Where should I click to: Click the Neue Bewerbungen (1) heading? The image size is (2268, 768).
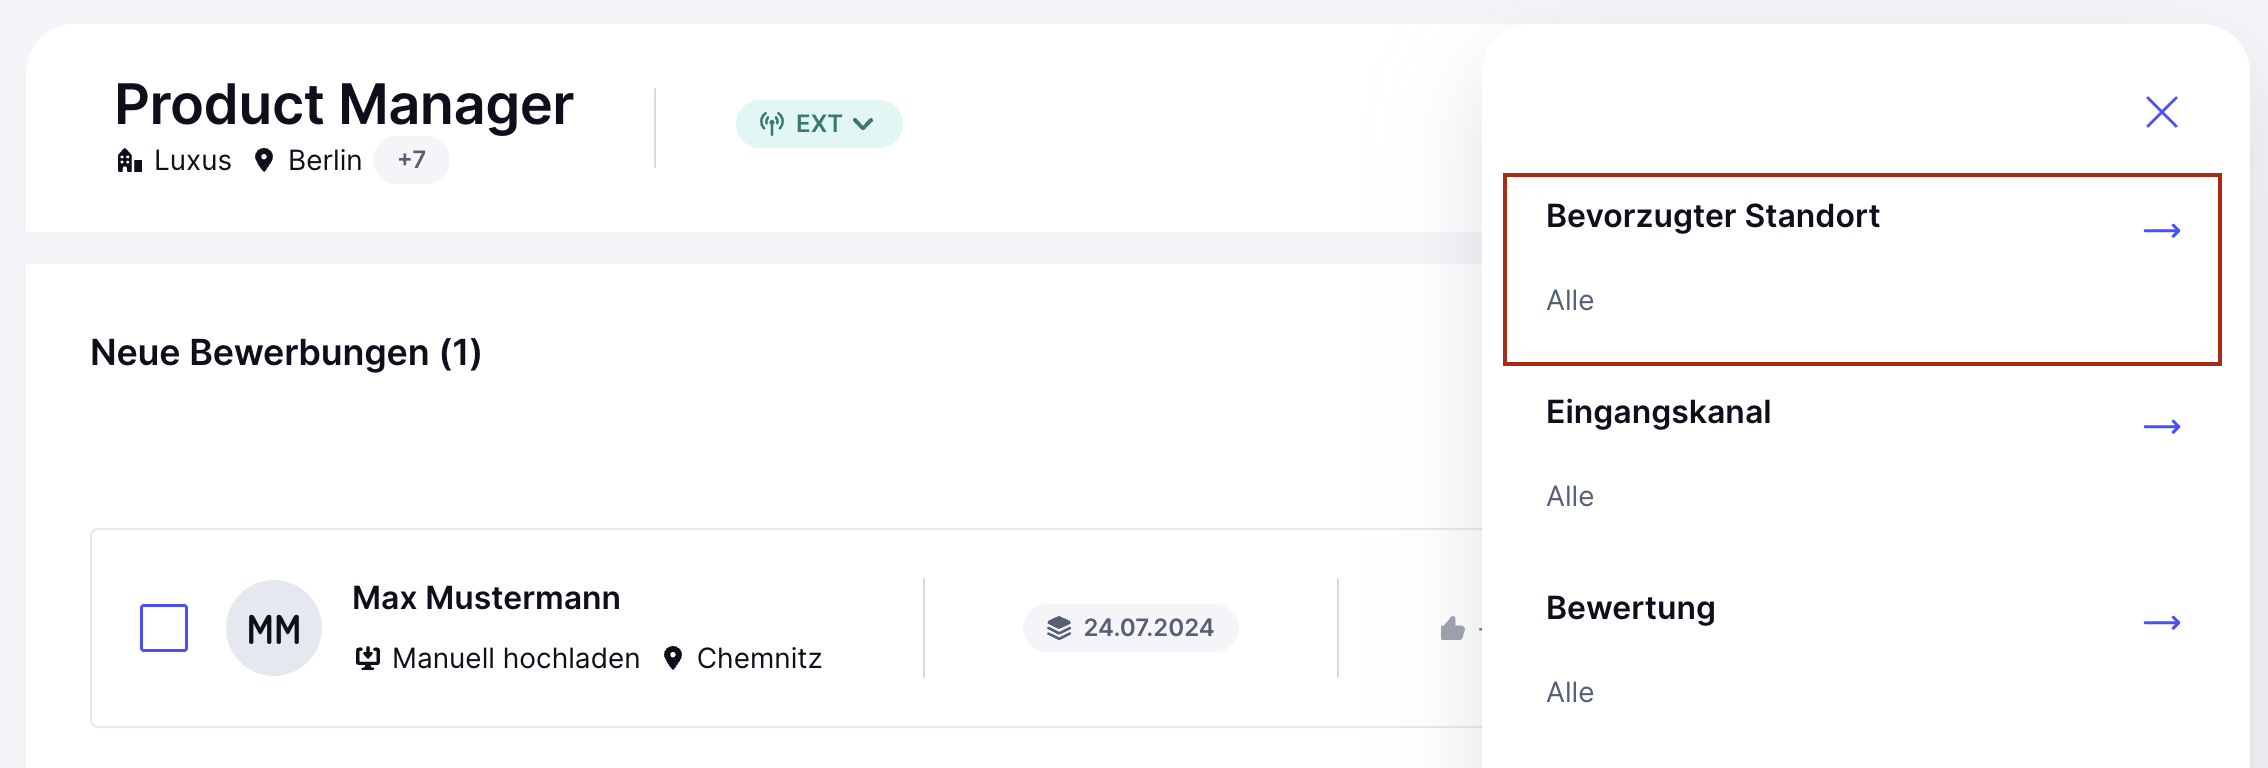286,353
